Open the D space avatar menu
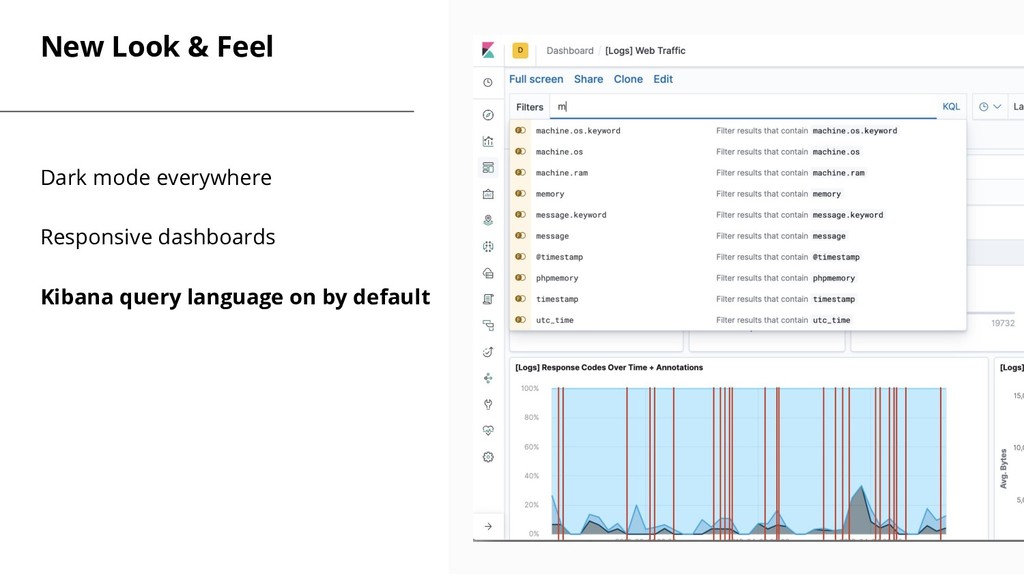The width and height of the screenshot is (1024, 576). pyautogui.click(x=520, y=50)
